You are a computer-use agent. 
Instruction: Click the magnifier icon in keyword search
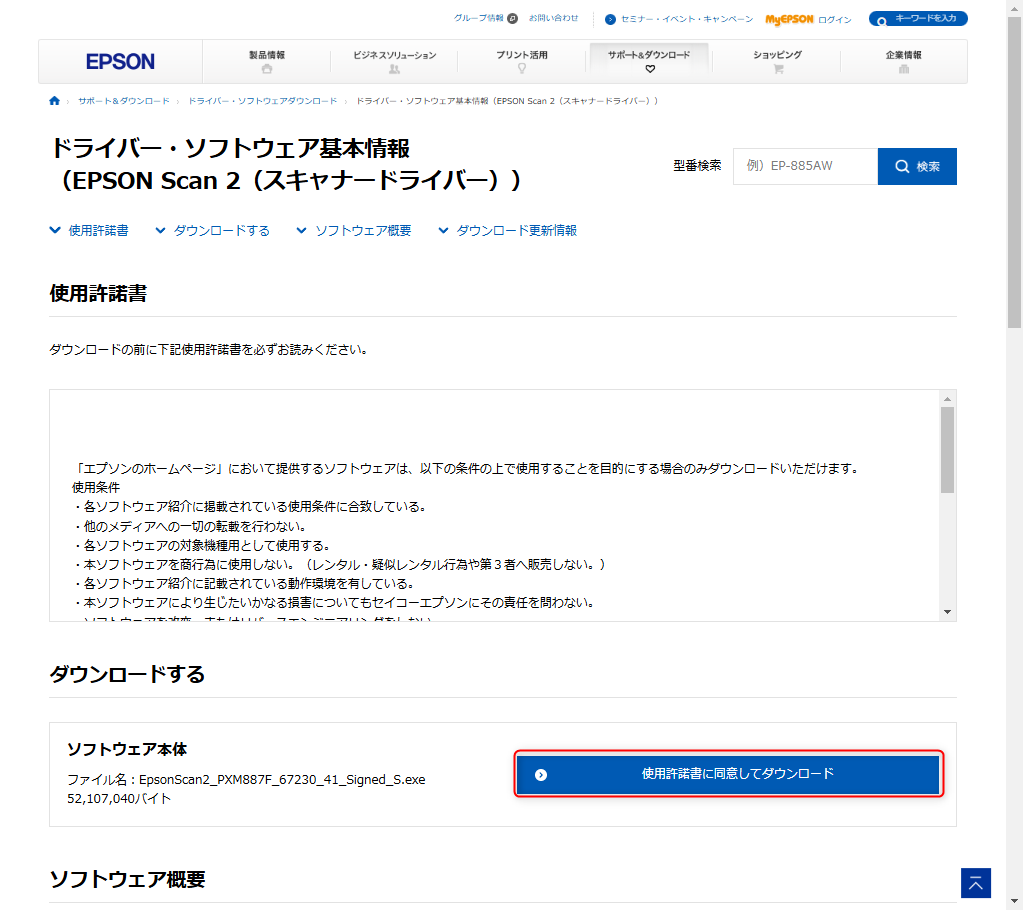(x=881, y=21)
